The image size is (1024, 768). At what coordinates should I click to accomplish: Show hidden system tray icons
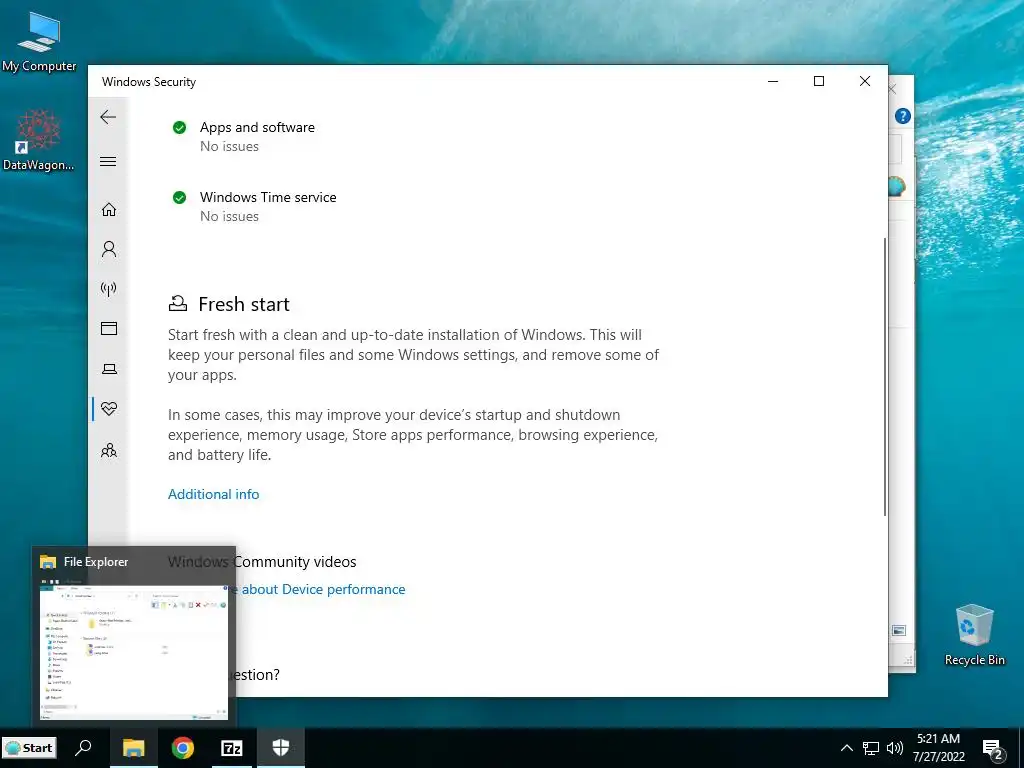(846, 748)
